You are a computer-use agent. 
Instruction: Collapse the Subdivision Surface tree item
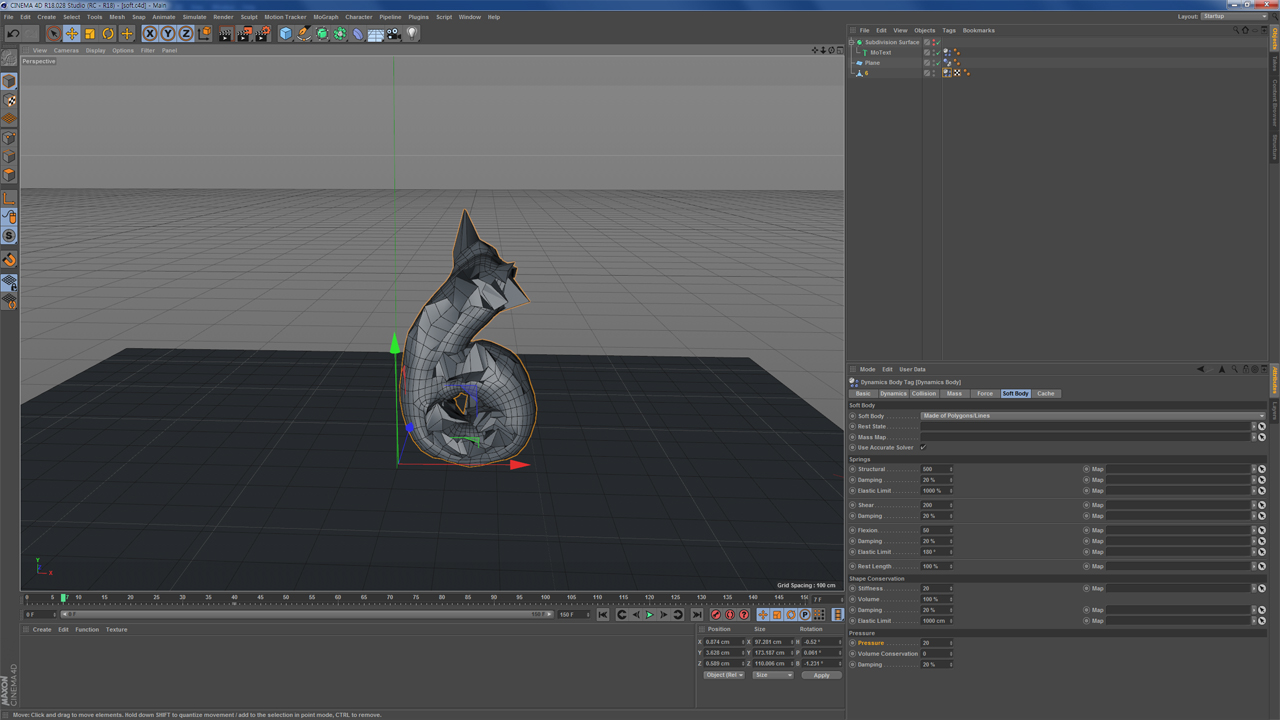point(852,42)
